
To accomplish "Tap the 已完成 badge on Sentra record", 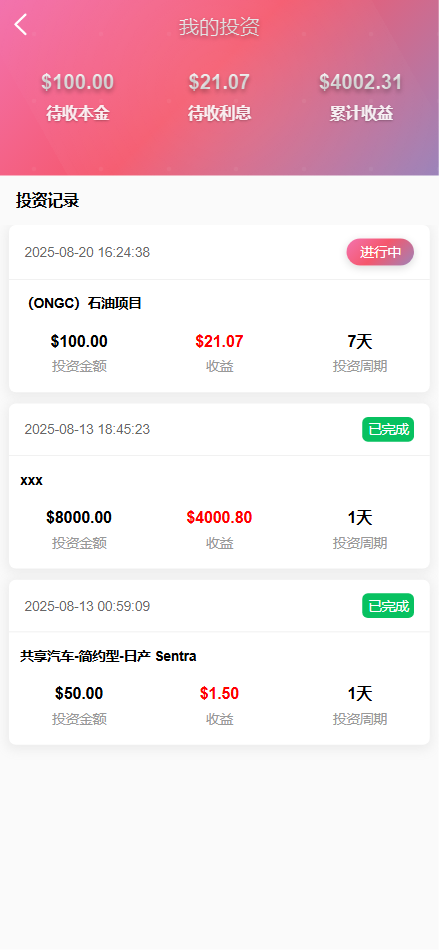I will pyautogui.click(x=388, y=606).
